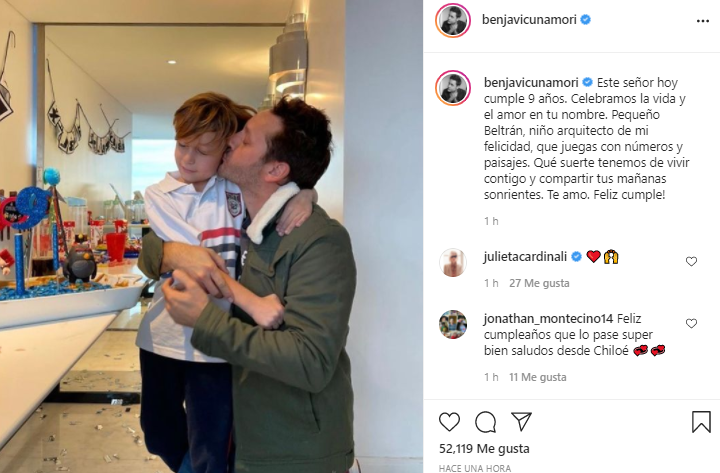Click the post photo of father and son
The width and height of the screenshot is (720, 473).
tap(211, 236)
